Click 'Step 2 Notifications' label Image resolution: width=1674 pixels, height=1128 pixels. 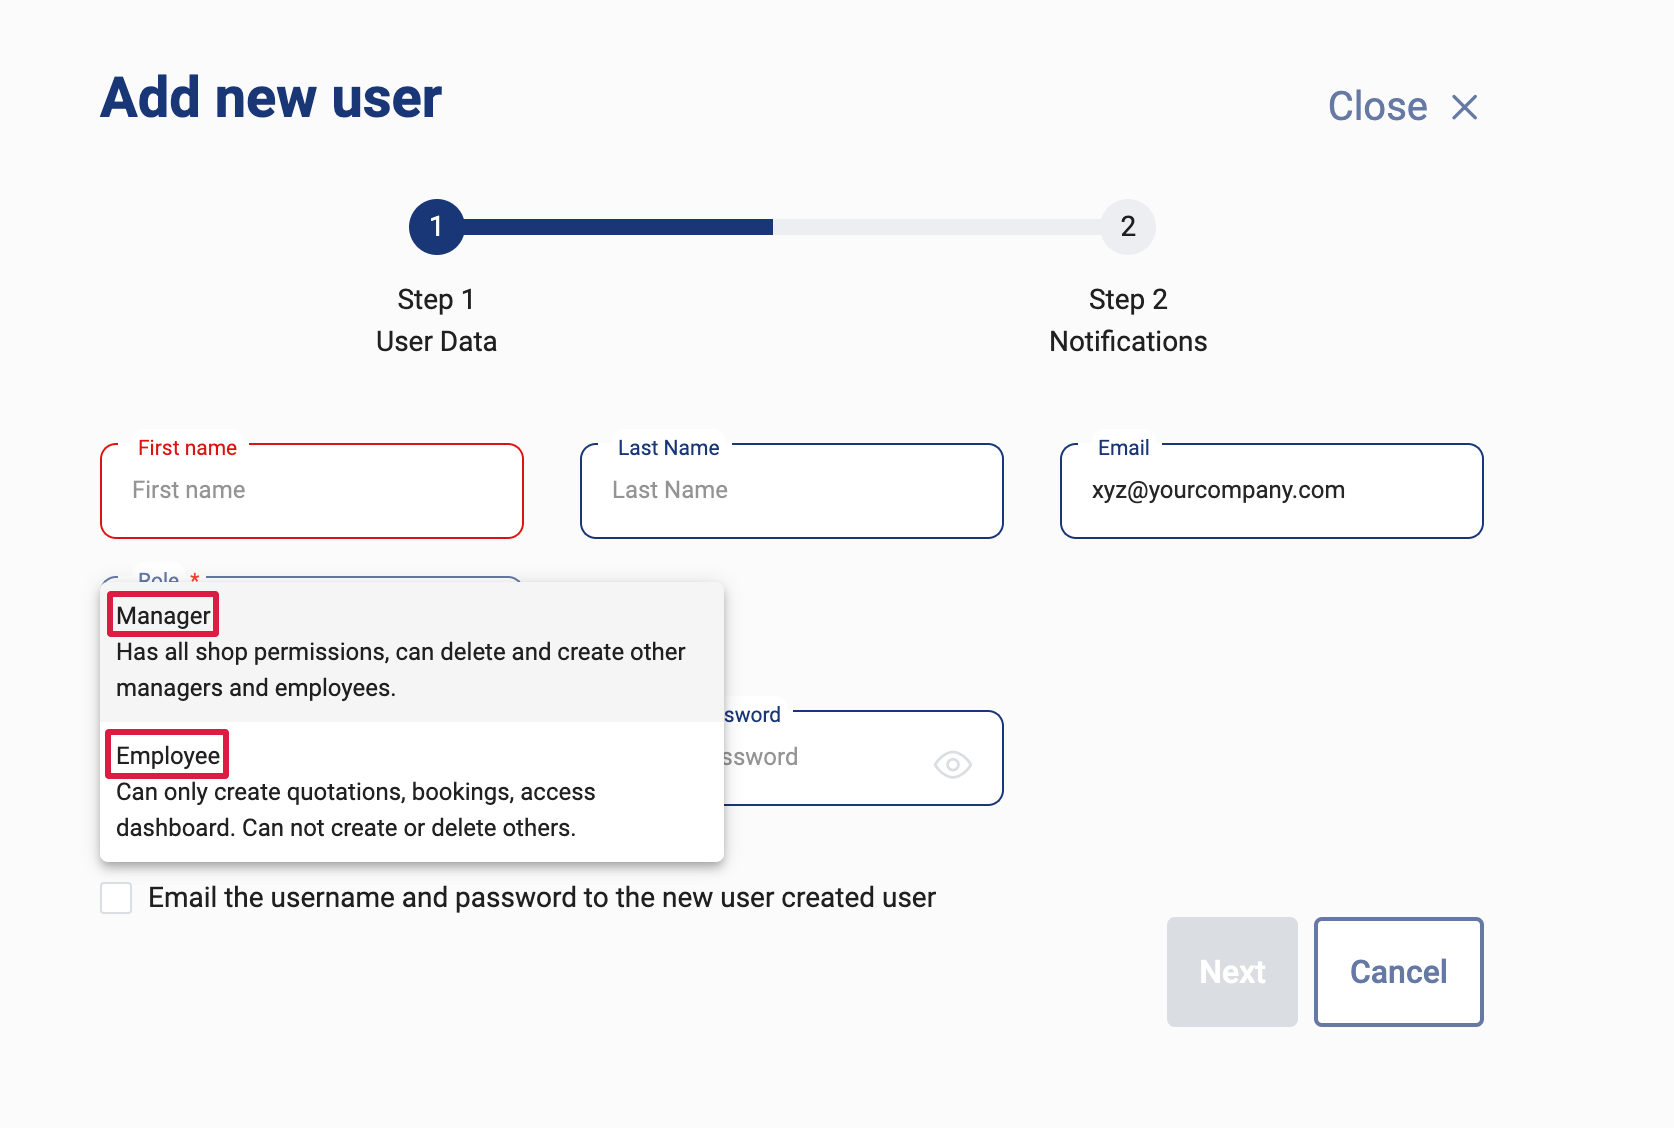click(1128, 320)
